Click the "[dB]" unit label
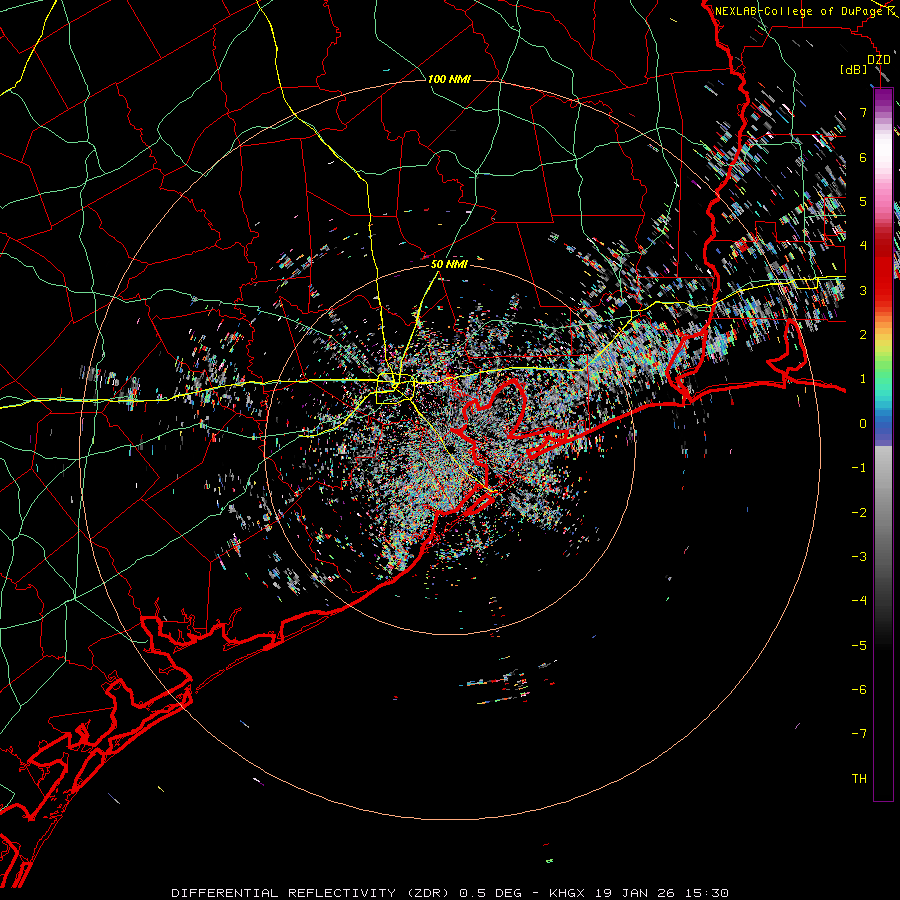 pyautogui.click(x=853, y=69)
